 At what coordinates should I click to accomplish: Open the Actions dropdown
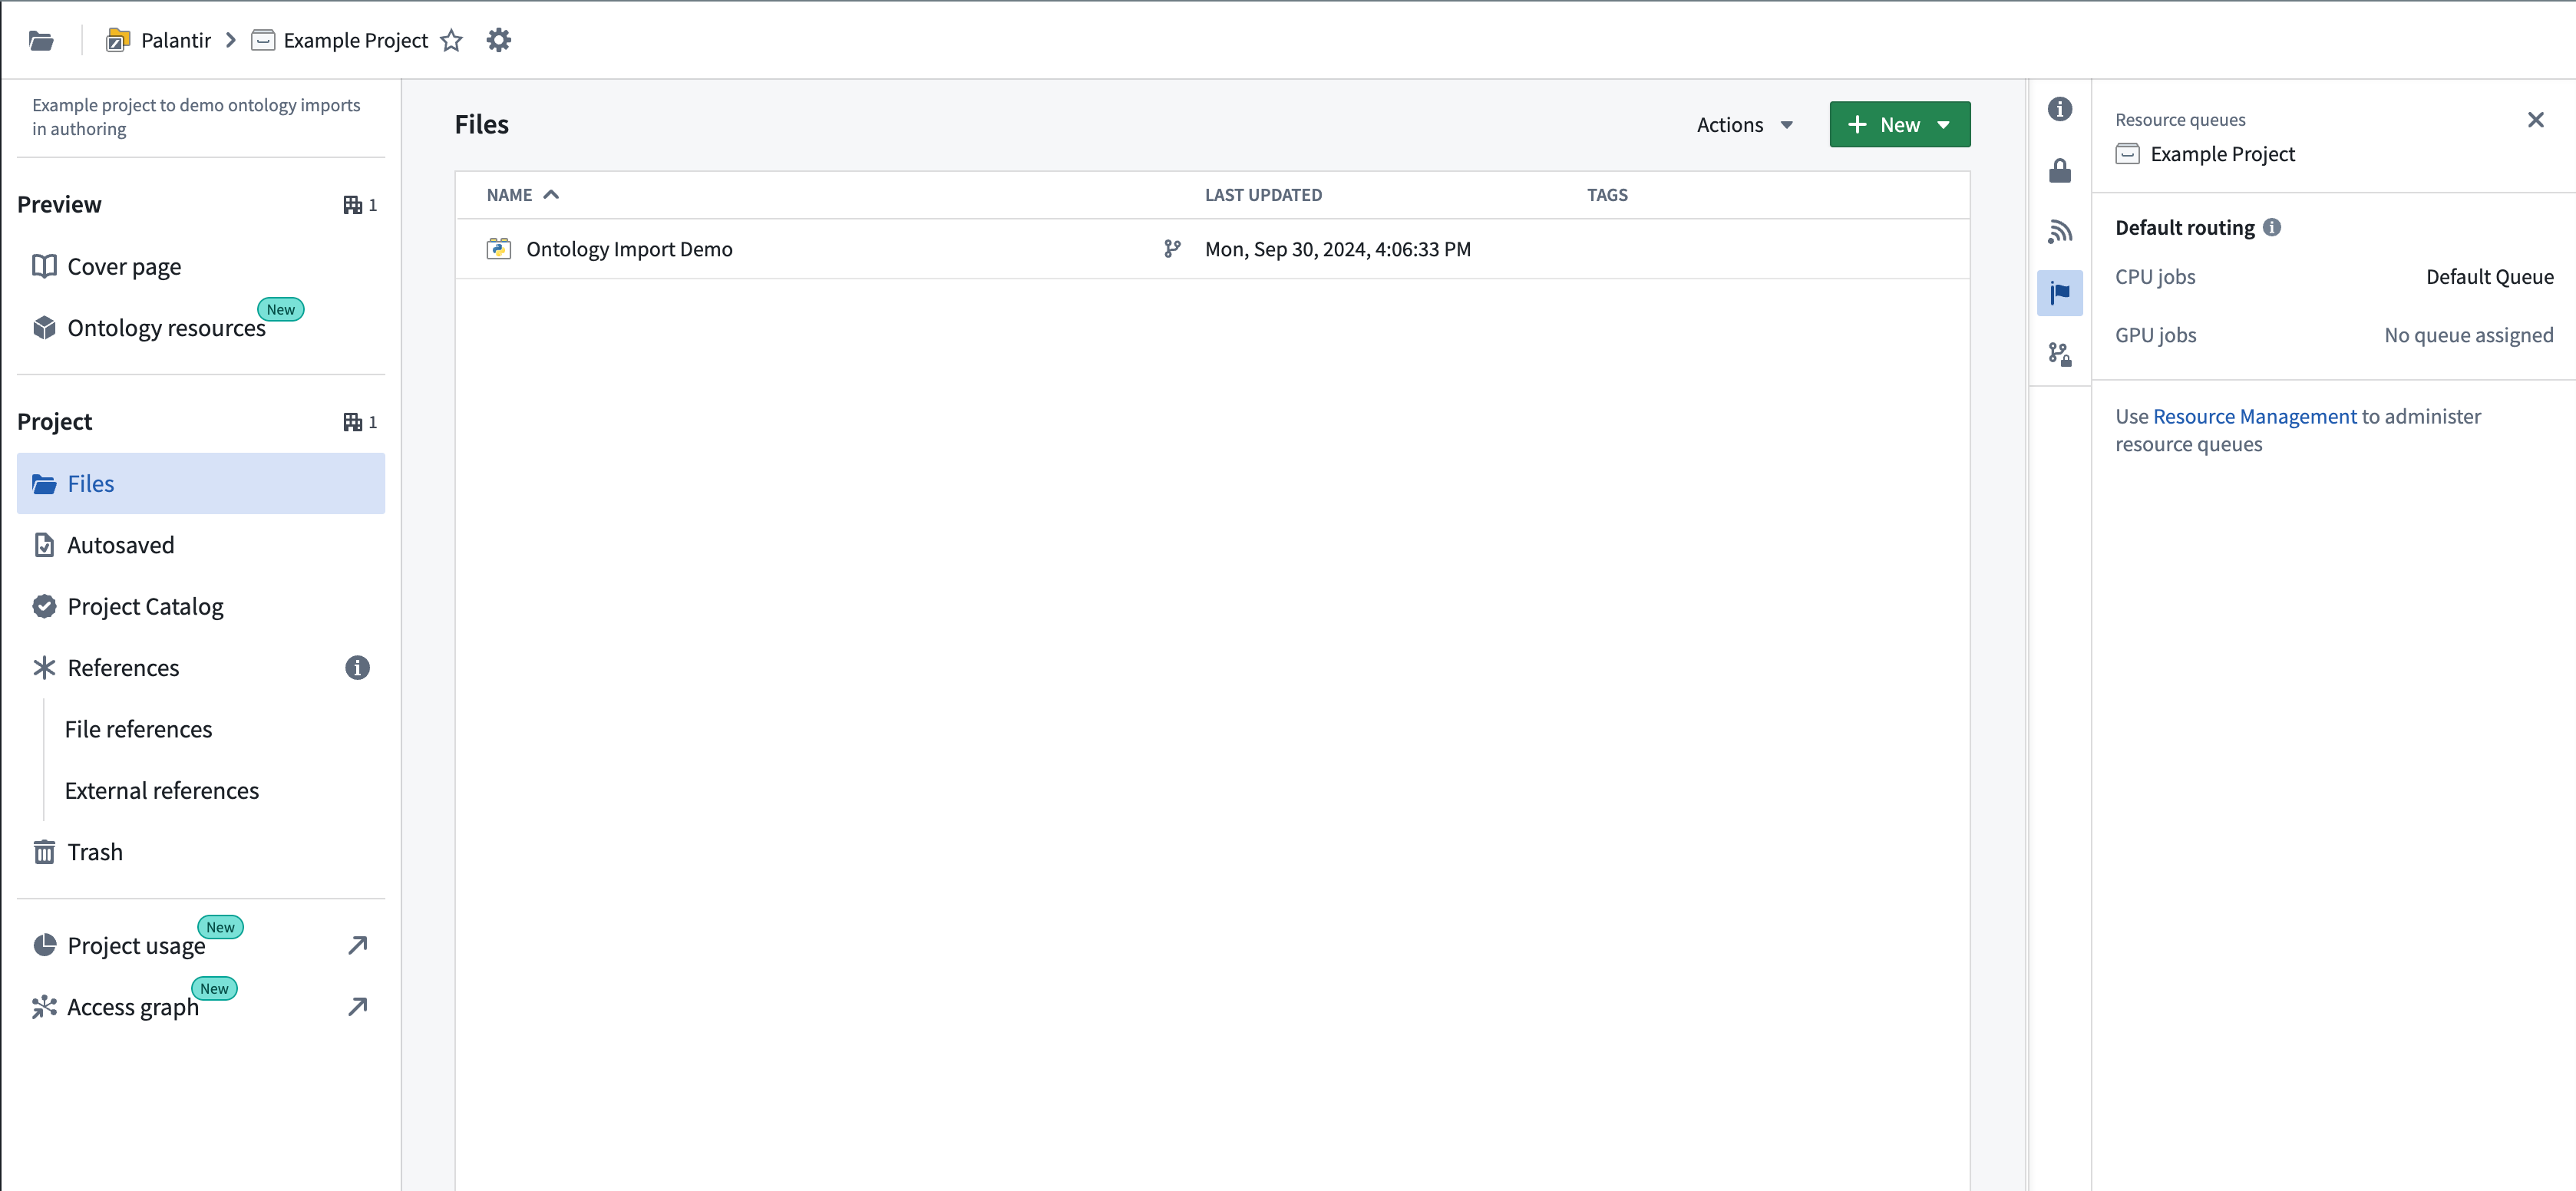(x=1744, y=124)
